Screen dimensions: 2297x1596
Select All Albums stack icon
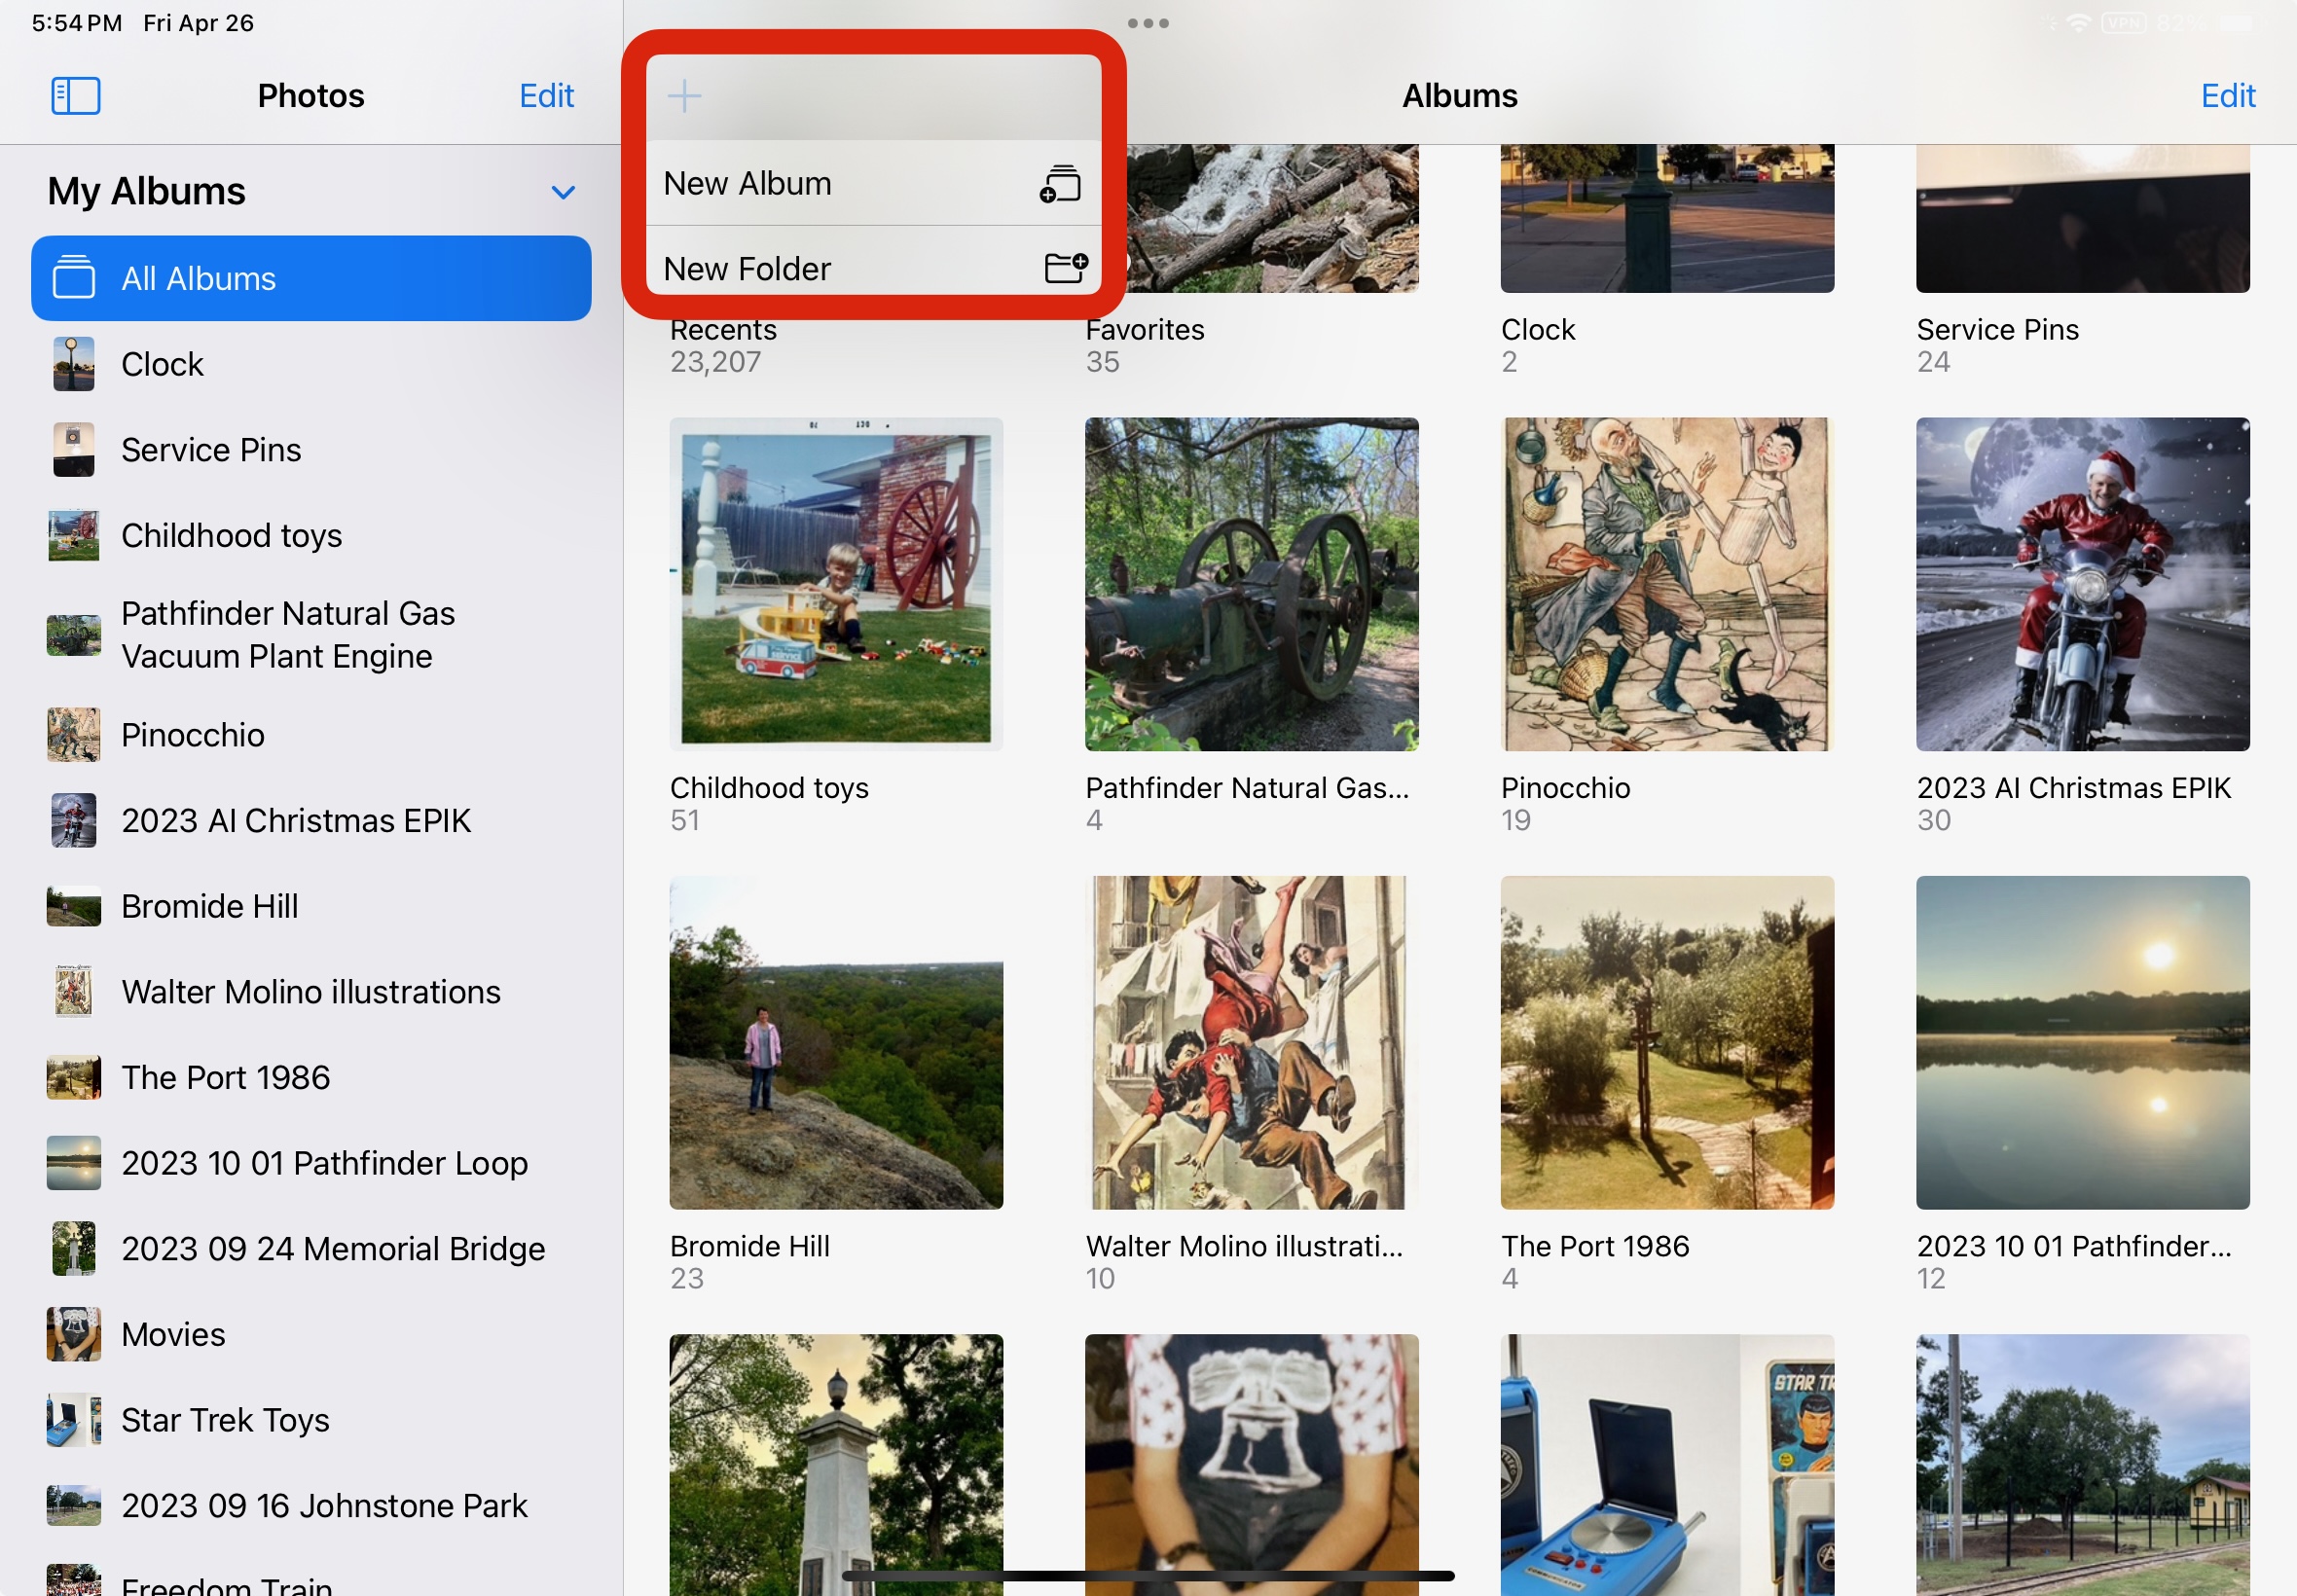tap(74, 278)
